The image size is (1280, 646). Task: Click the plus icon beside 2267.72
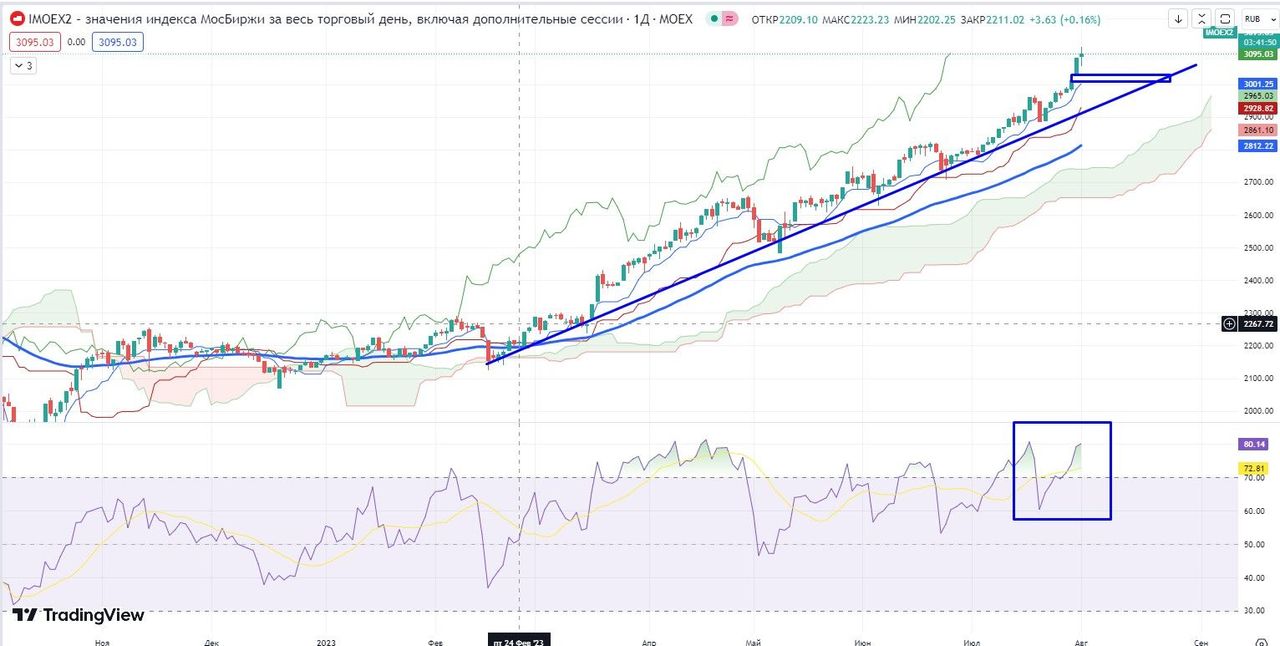[1229, 324]
